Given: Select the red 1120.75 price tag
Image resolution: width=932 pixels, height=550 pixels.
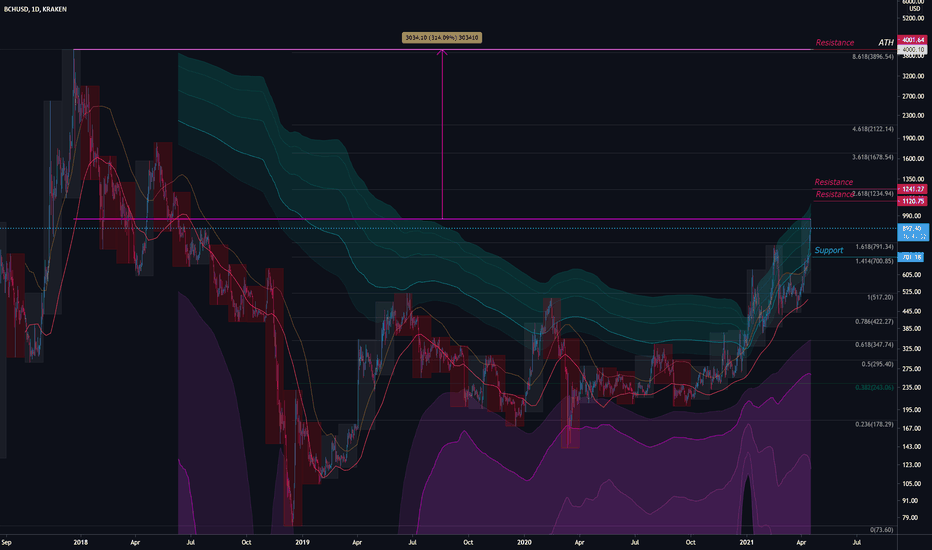Looking at the screenshot, I should pos(913,201).
